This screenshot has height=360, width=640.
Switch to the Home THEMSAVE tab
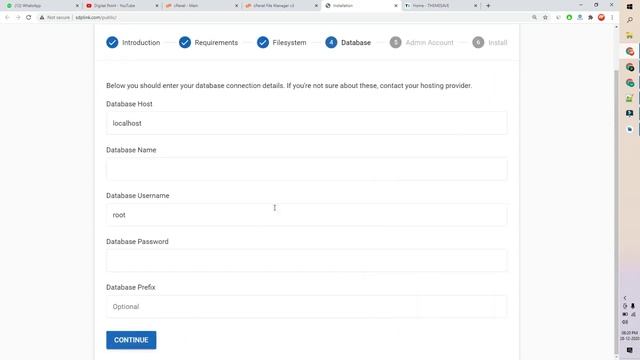click(440, 6)
